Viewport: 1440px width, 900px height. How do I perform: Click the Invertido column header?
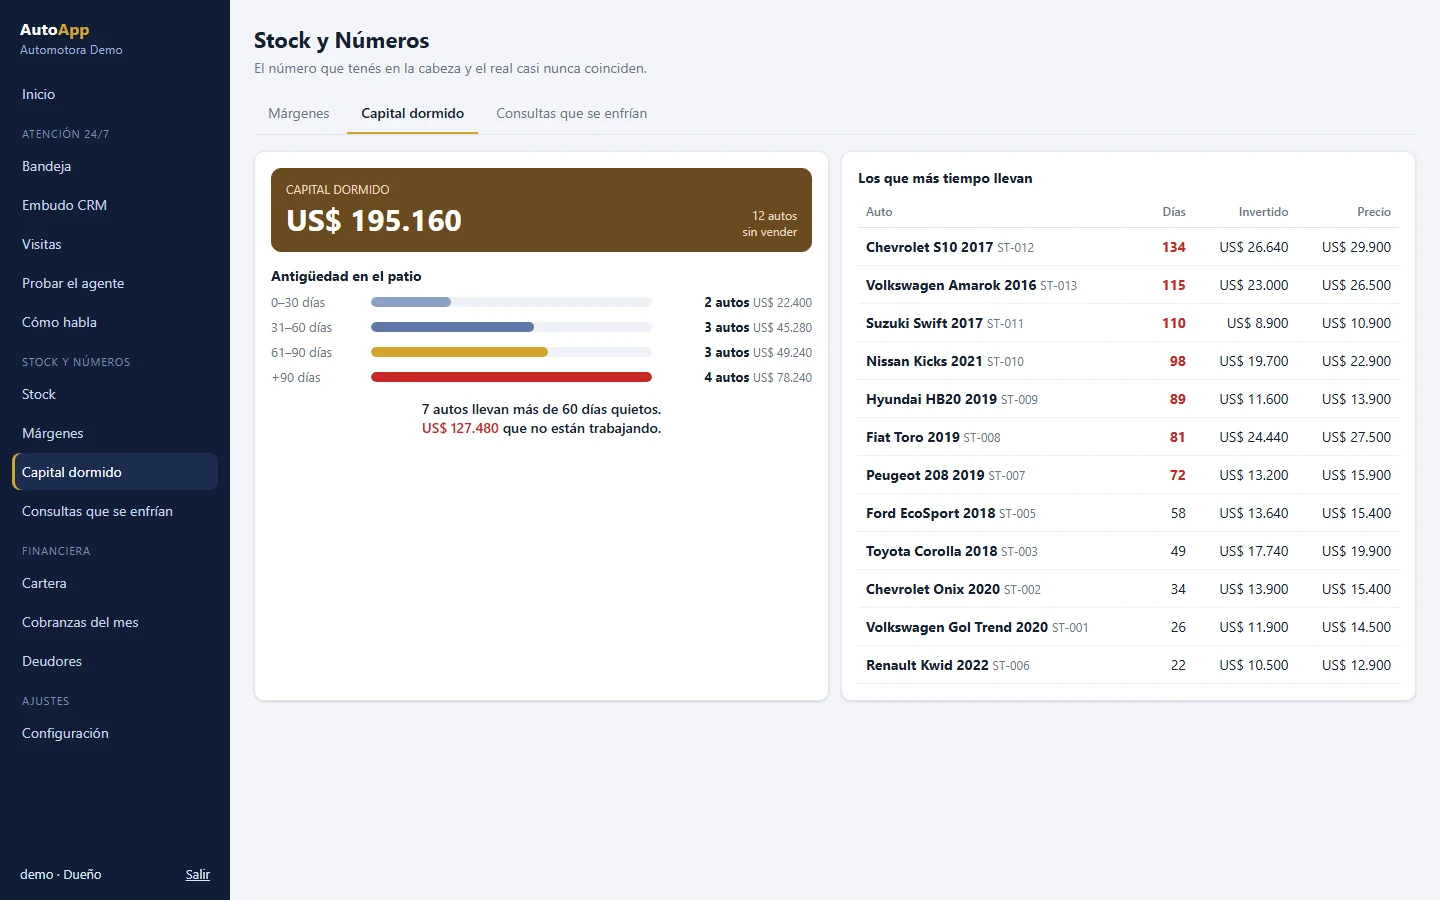pos(1264,212)
